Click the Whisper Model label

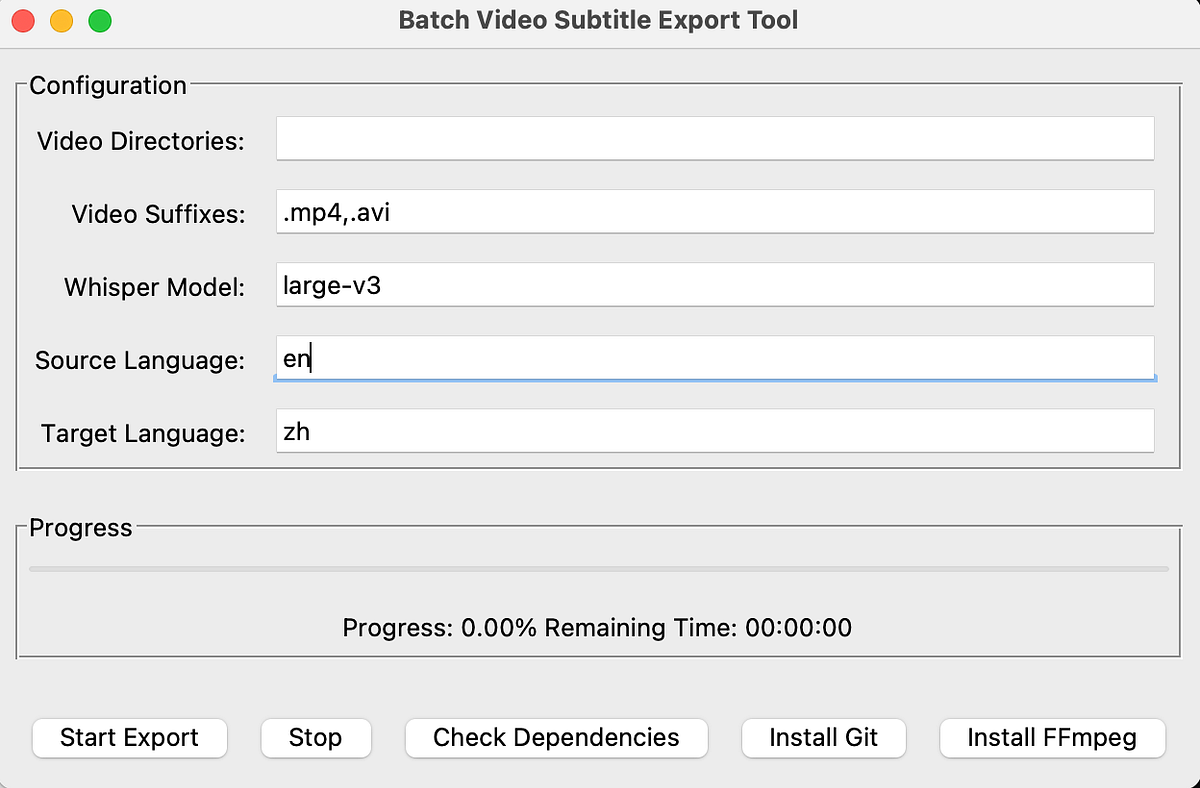coord(153,287)
